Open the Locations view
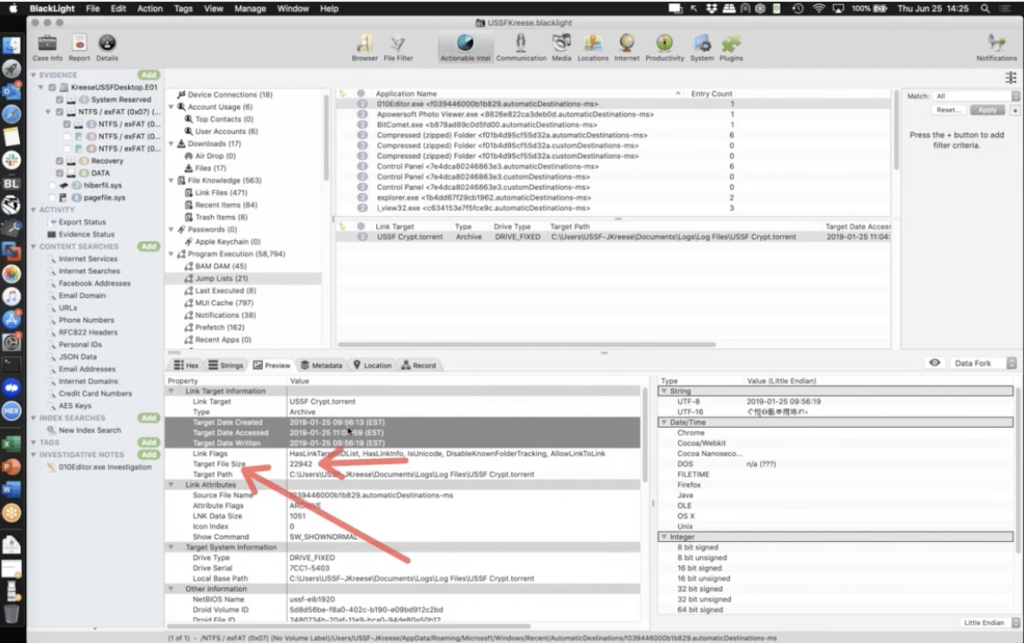 (592, 48)
